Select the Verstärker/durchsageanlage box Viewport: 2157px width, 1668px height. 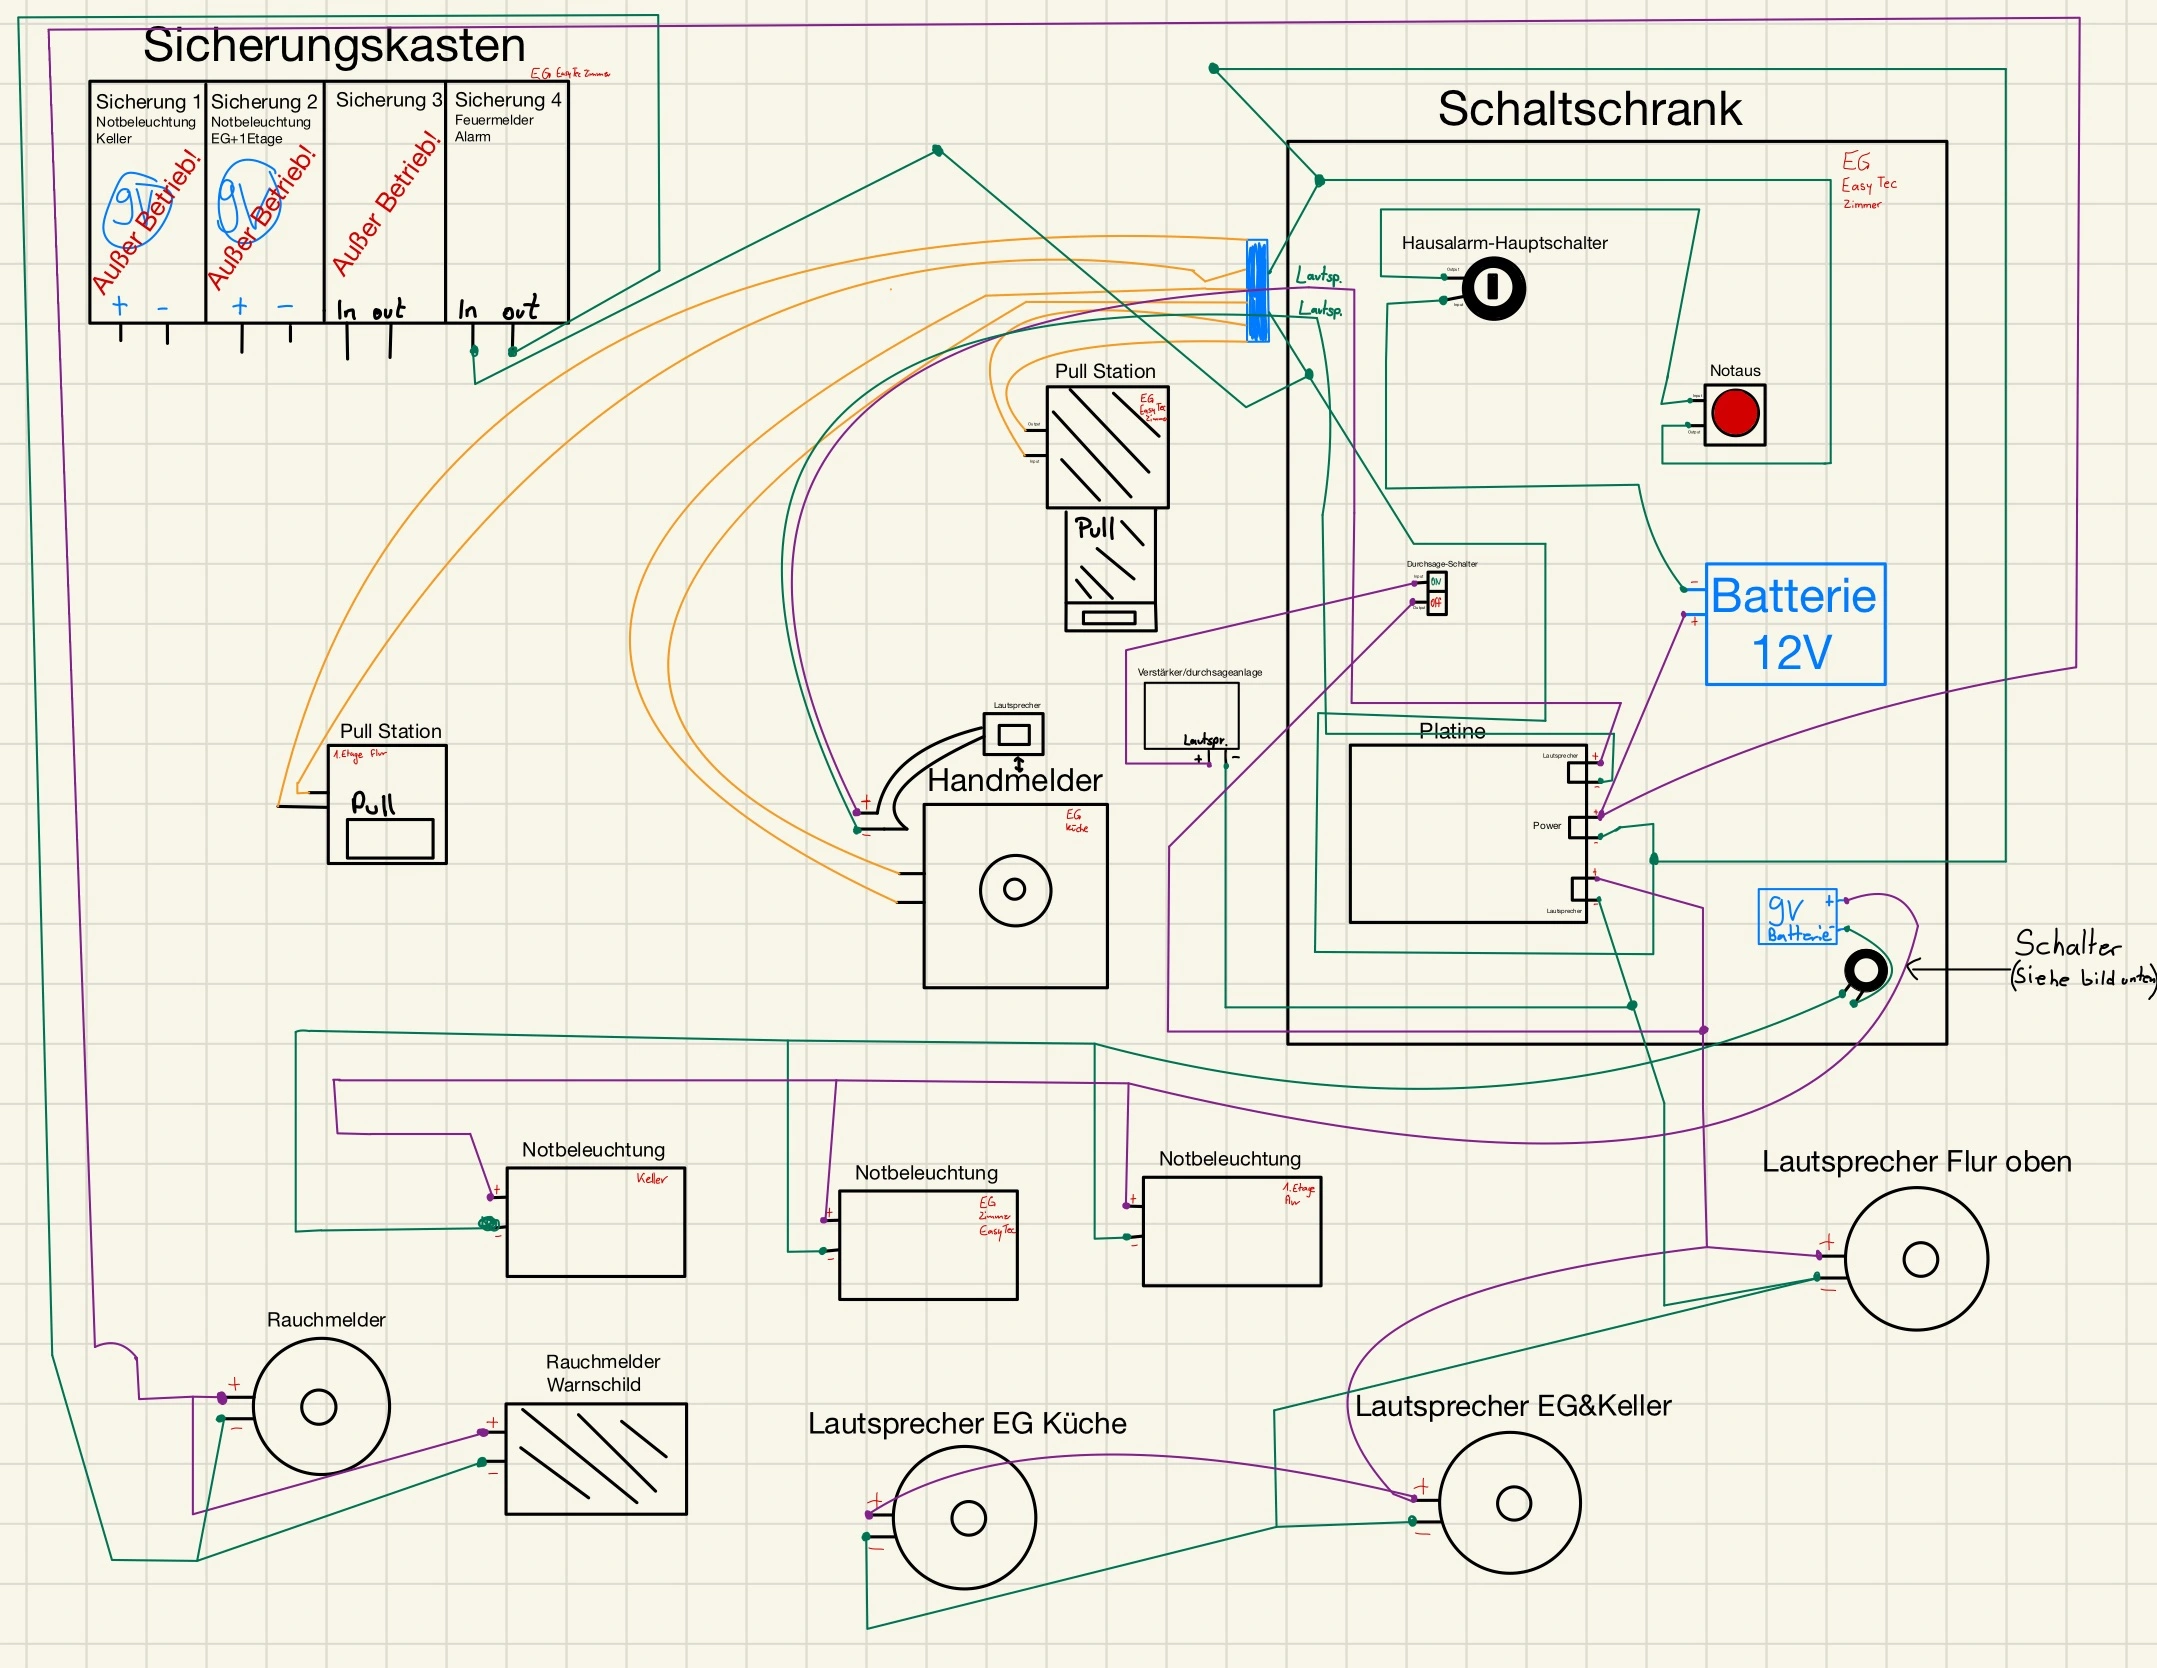click(1190, 715)
